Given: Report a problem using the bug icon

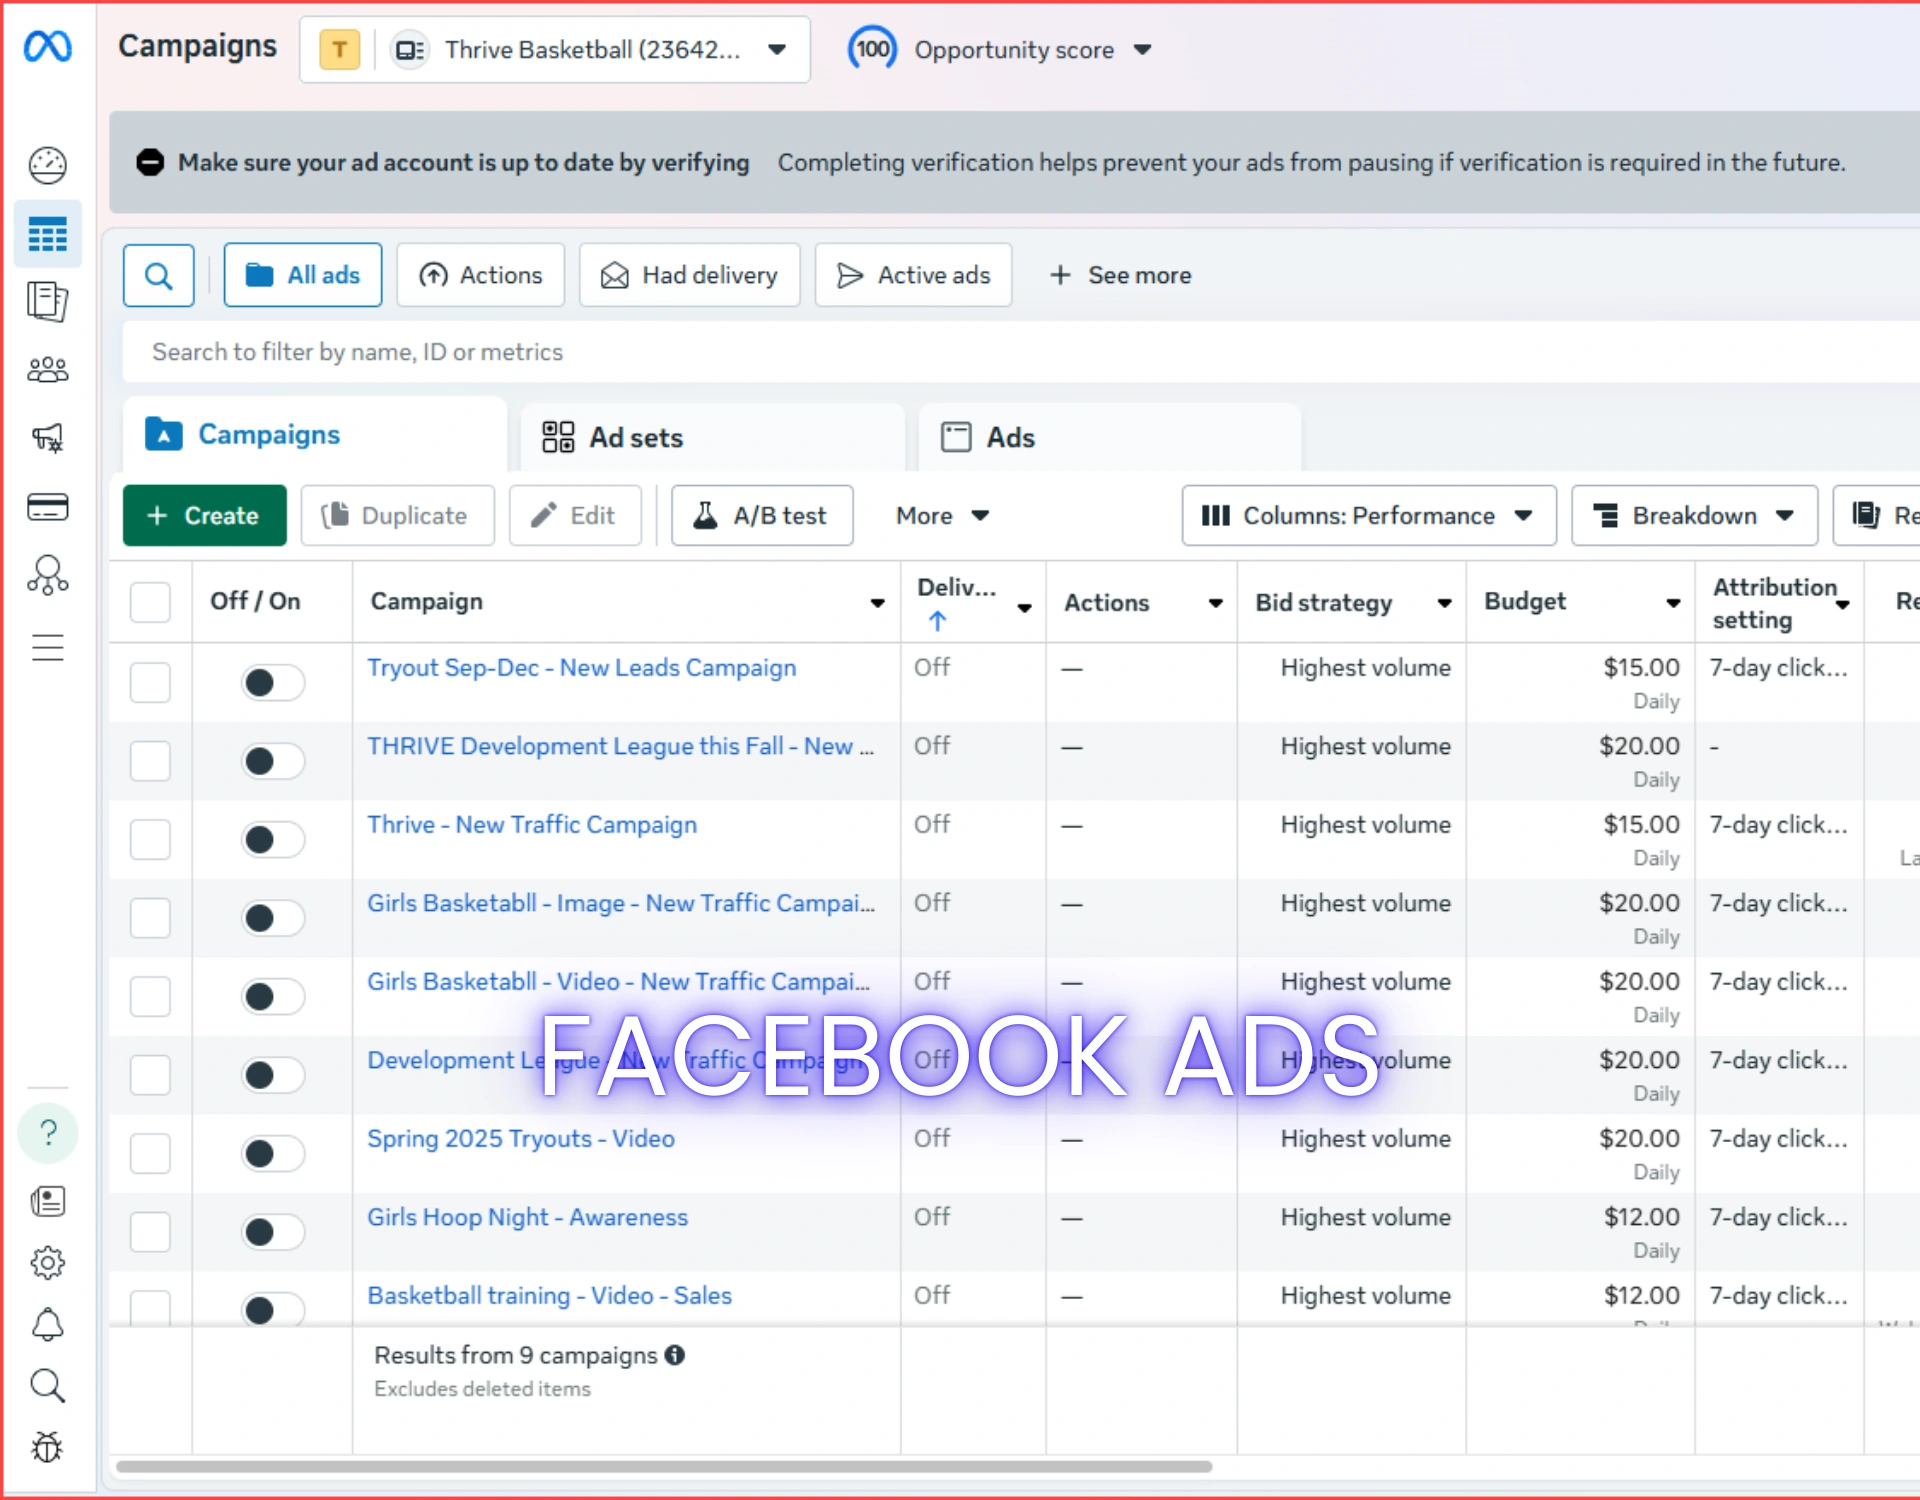Looking at the screenshot, I should (x=47, y=1447).
